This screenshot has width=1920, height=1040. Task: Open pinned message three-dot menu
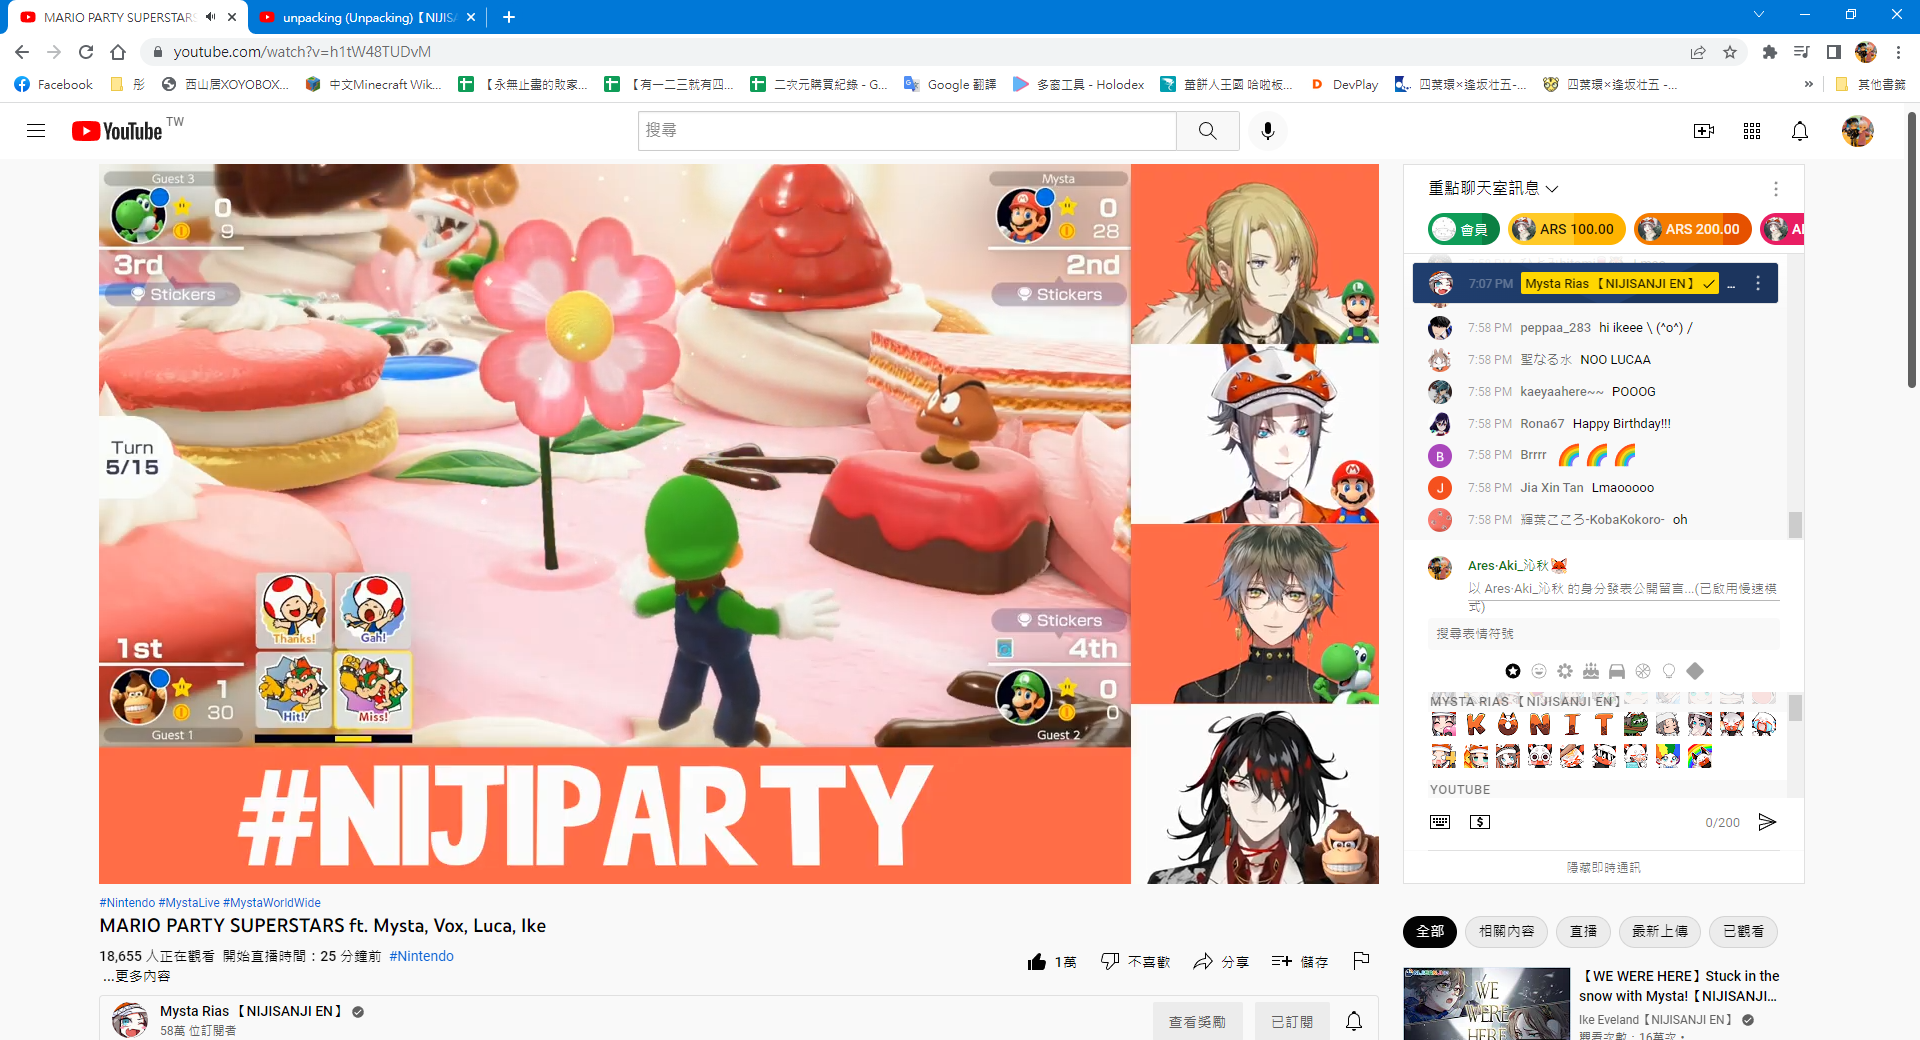[1758, 284]
